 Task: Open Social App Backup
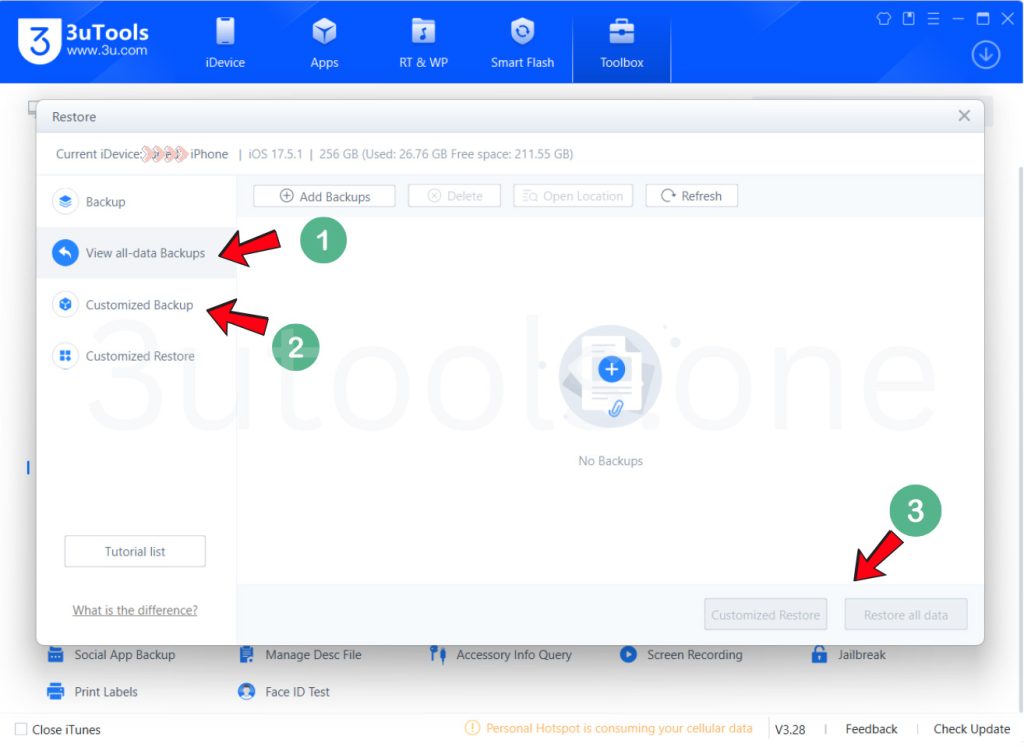tap(124, 655)
